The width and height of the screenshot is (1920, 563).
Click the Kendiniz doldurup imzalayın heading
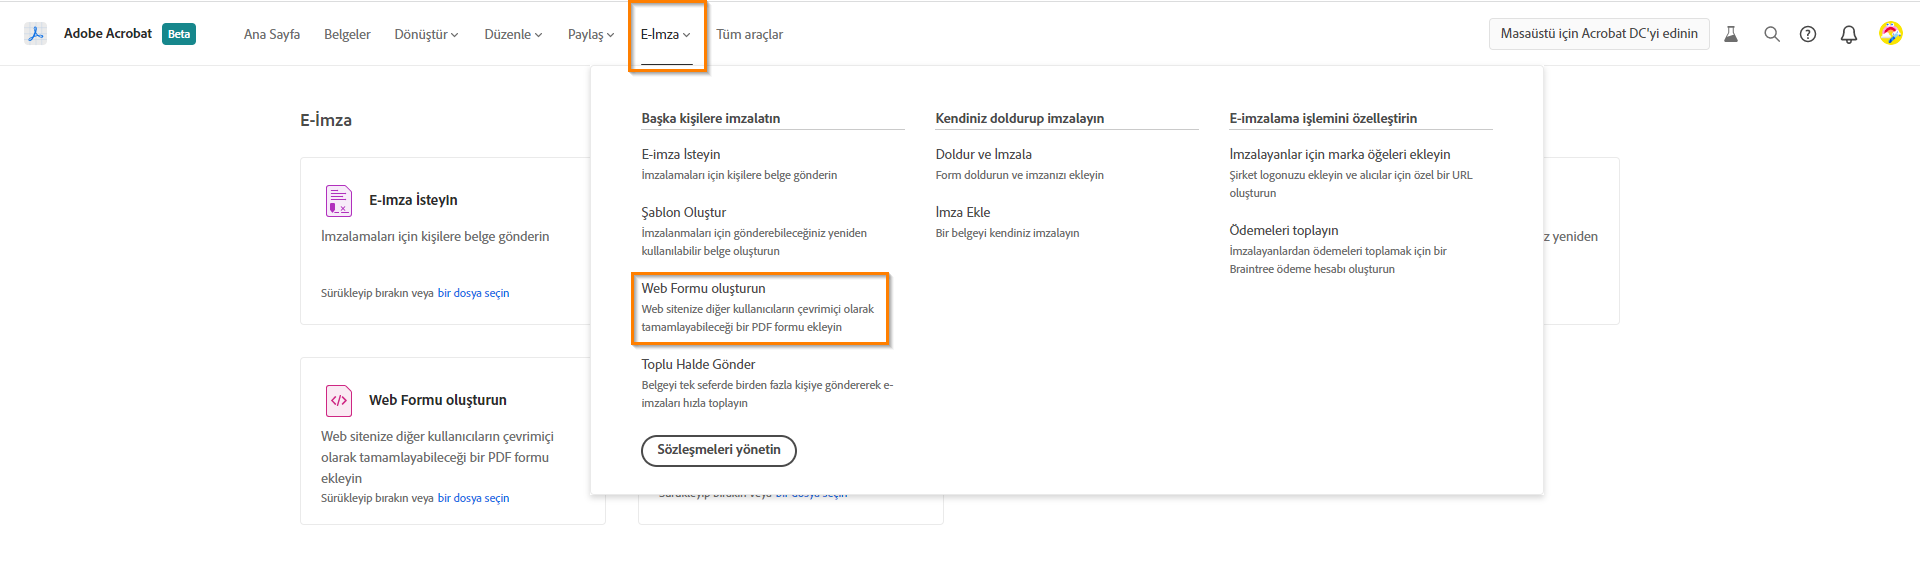[1020, 118]
